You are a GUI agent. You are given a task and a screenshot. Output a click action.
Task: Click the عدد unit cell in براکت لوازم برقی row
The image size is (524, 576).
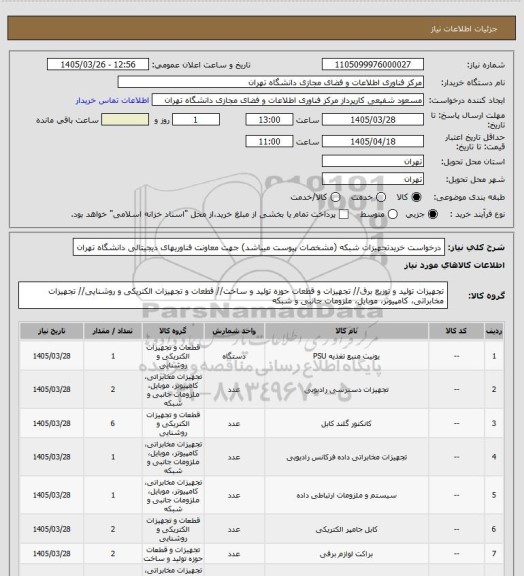(234, 554)
